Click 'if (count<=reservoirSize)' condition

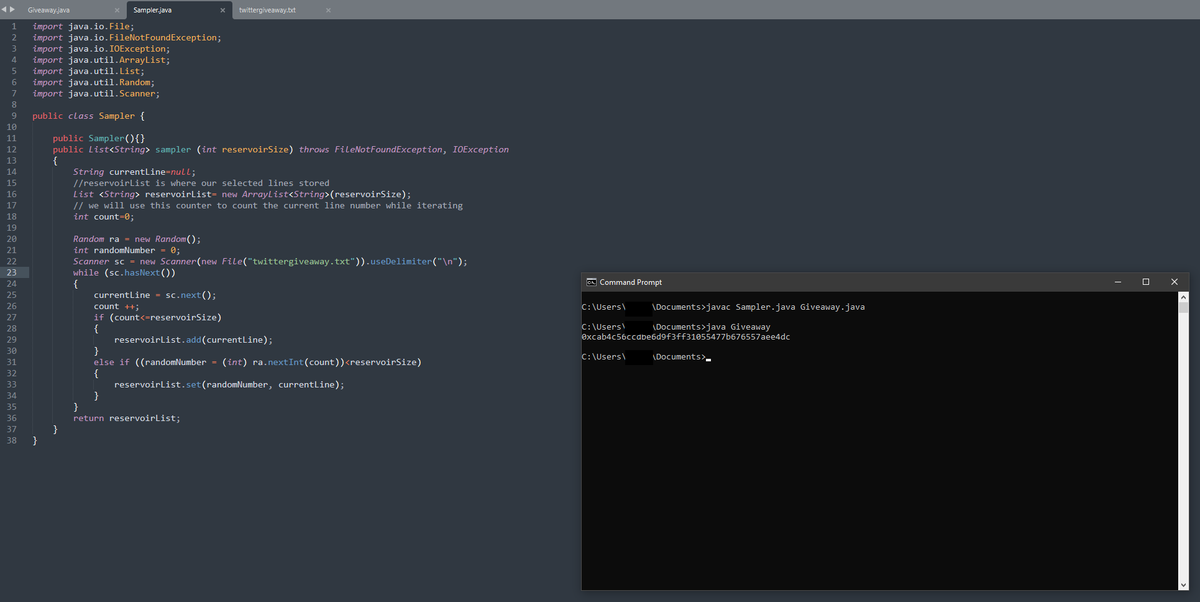point(158,317)
